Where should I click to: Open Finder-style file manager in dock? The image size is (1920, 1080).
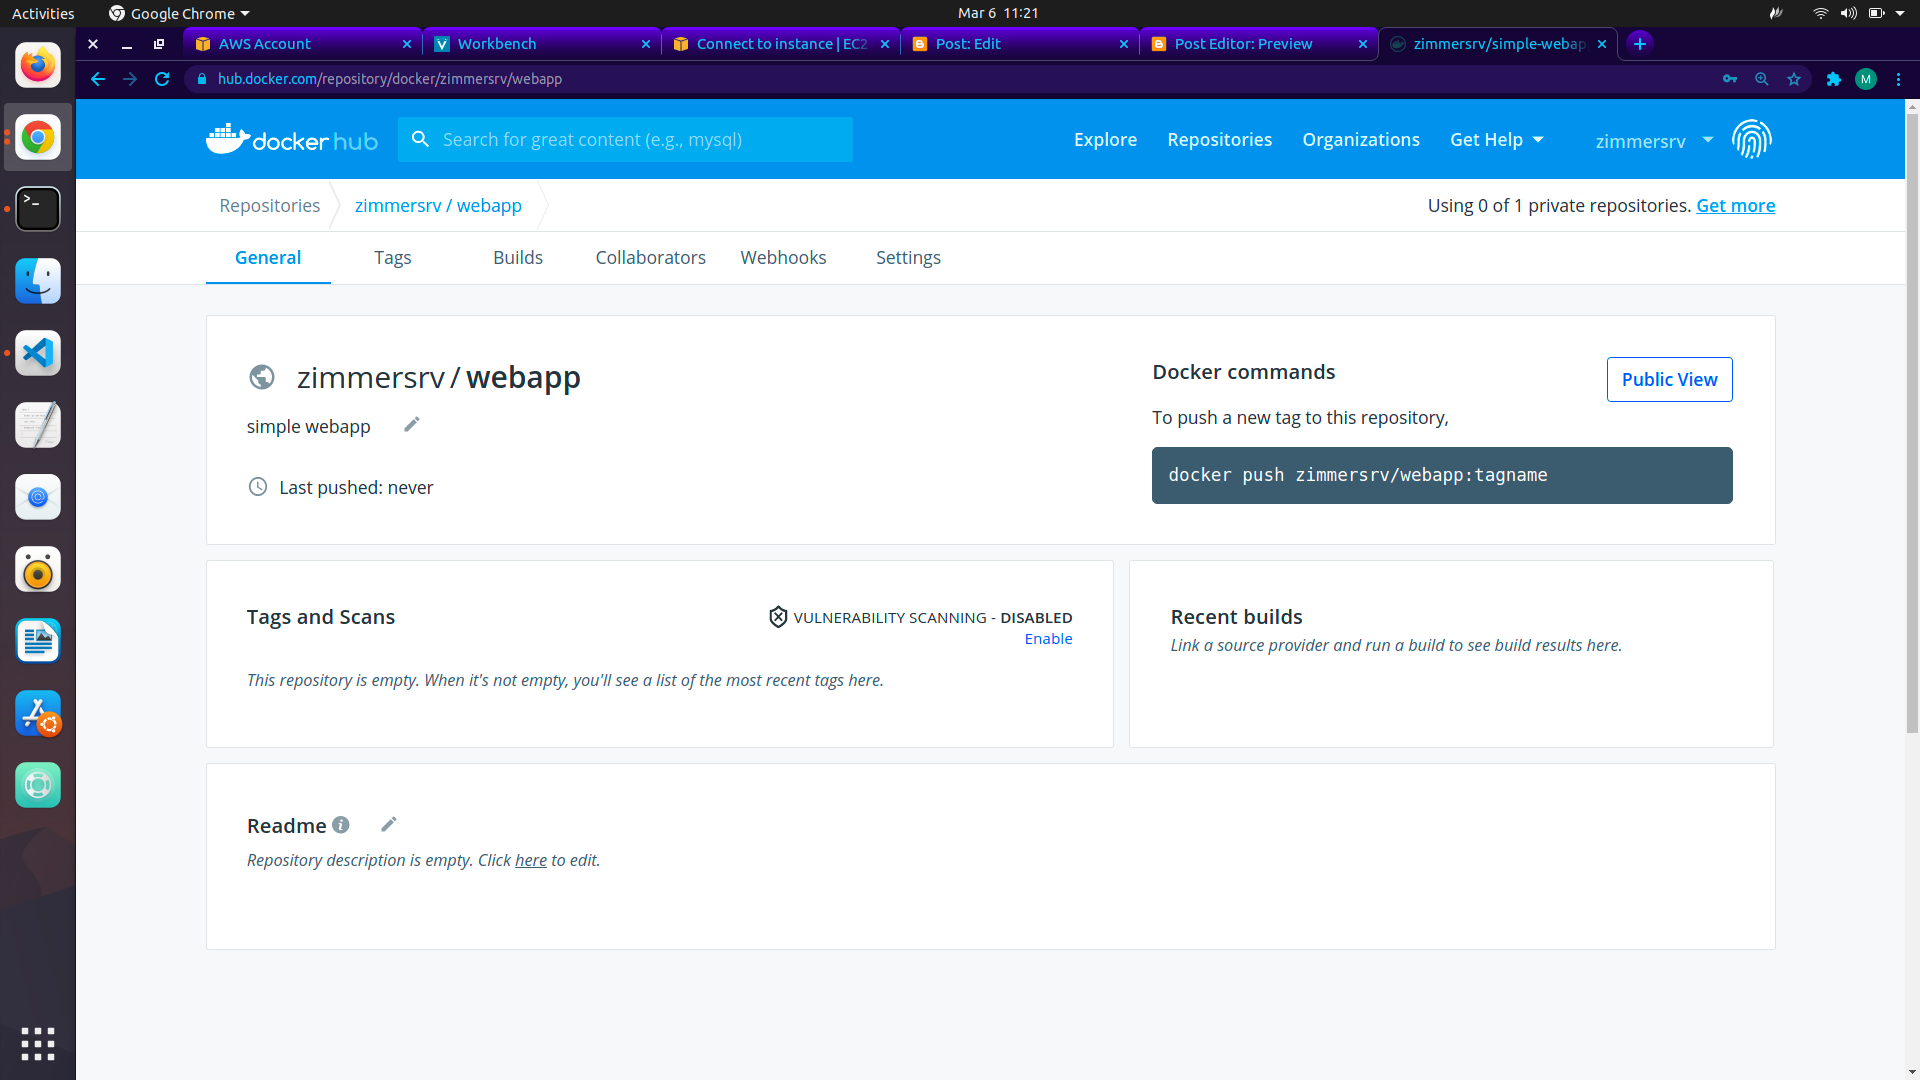[38, 281]
